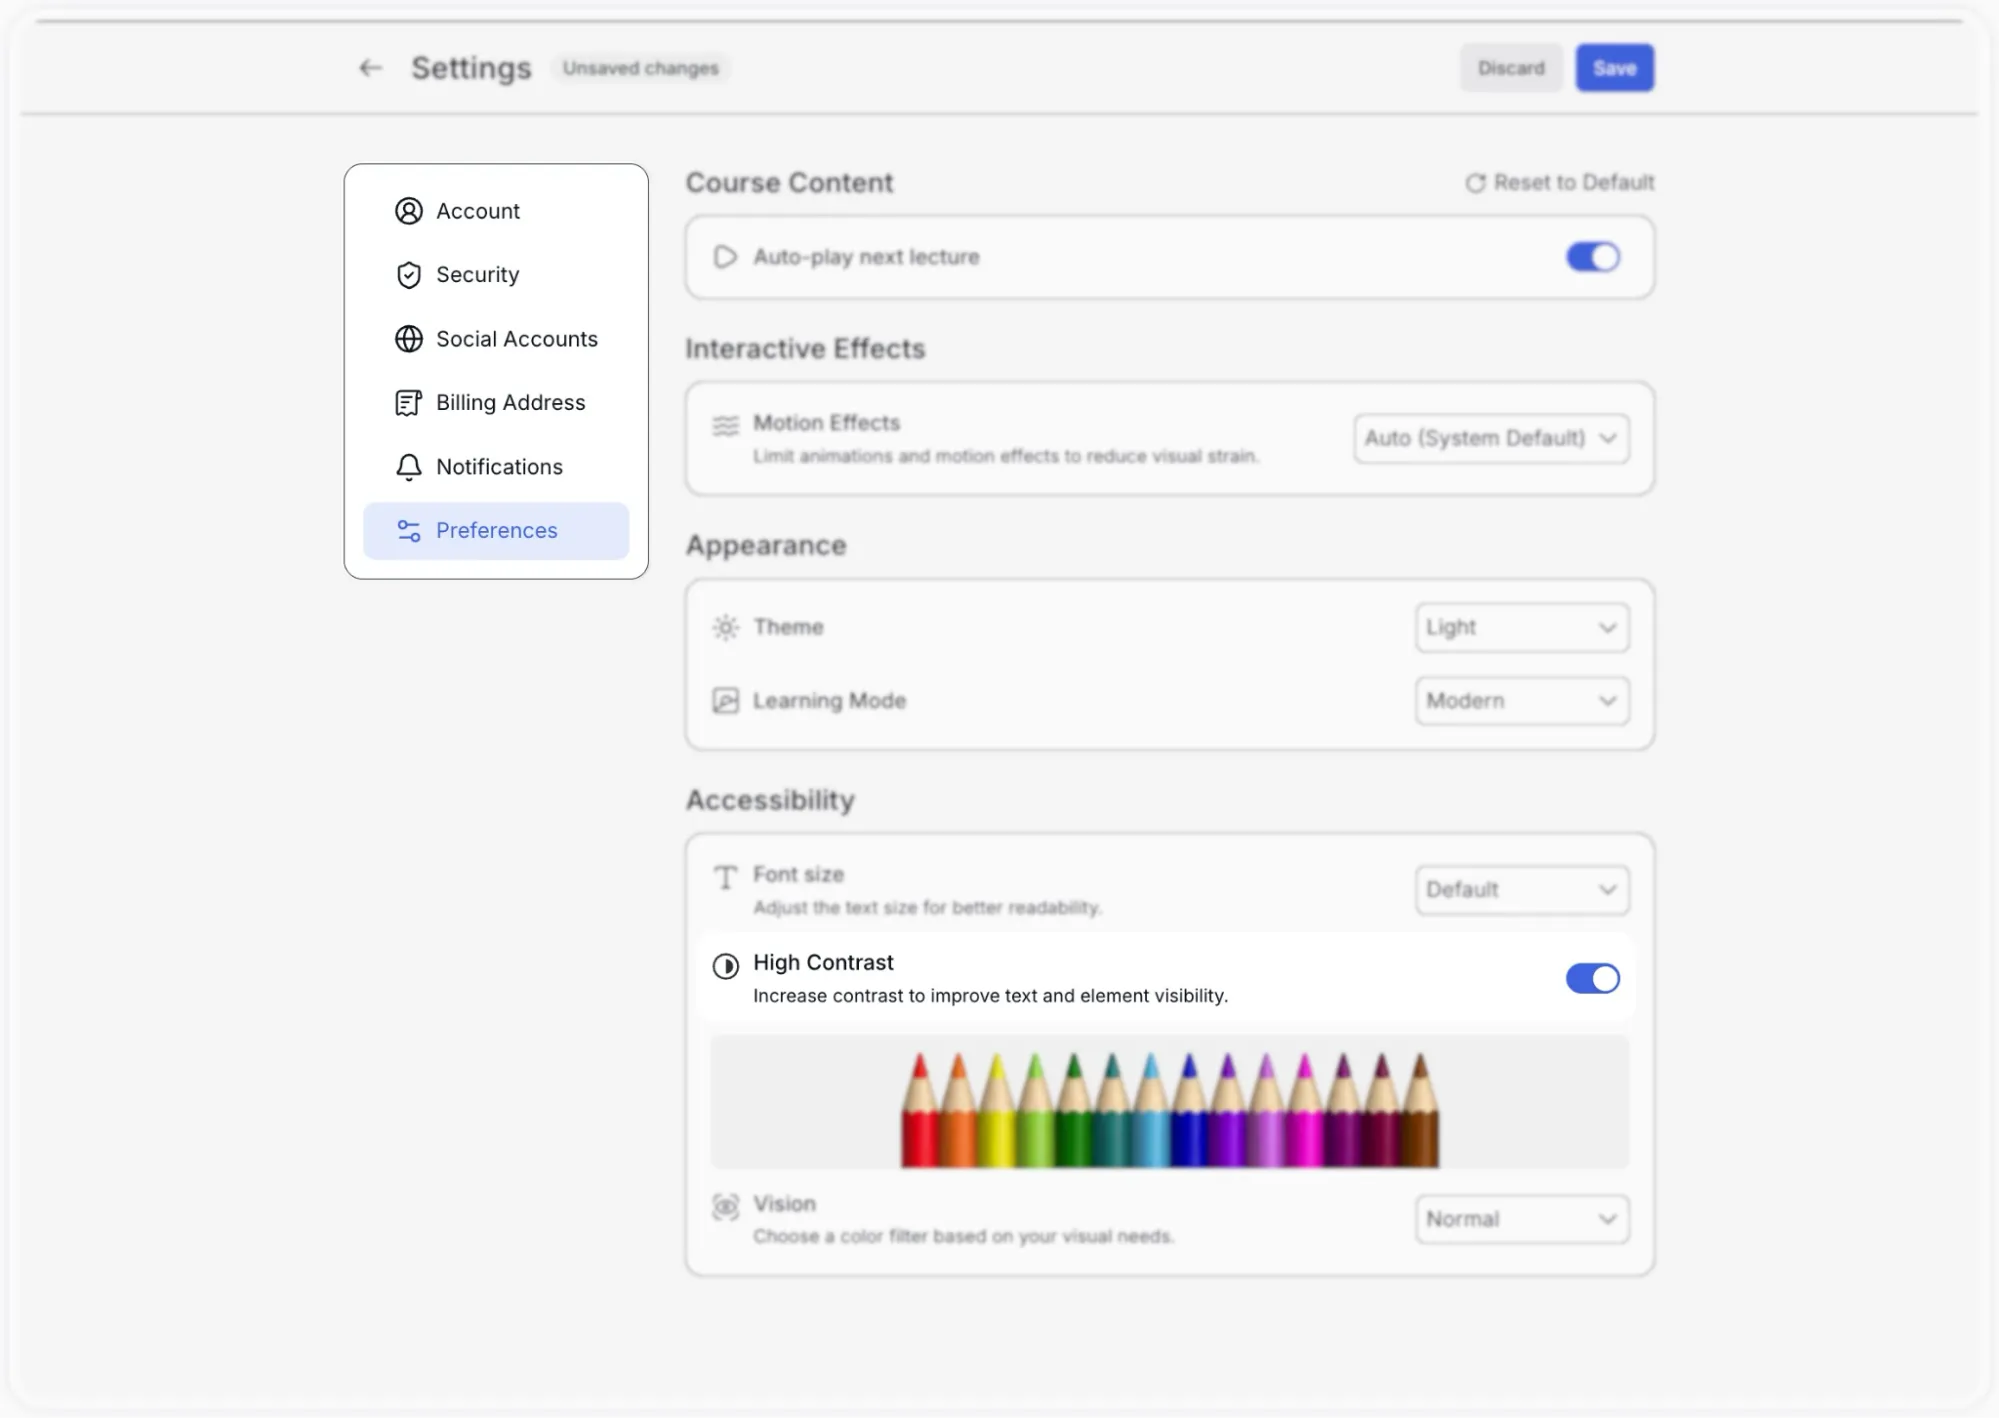Click the Font size T icon
Viewport: 1999px width, 1419px height.
[725, 878]
